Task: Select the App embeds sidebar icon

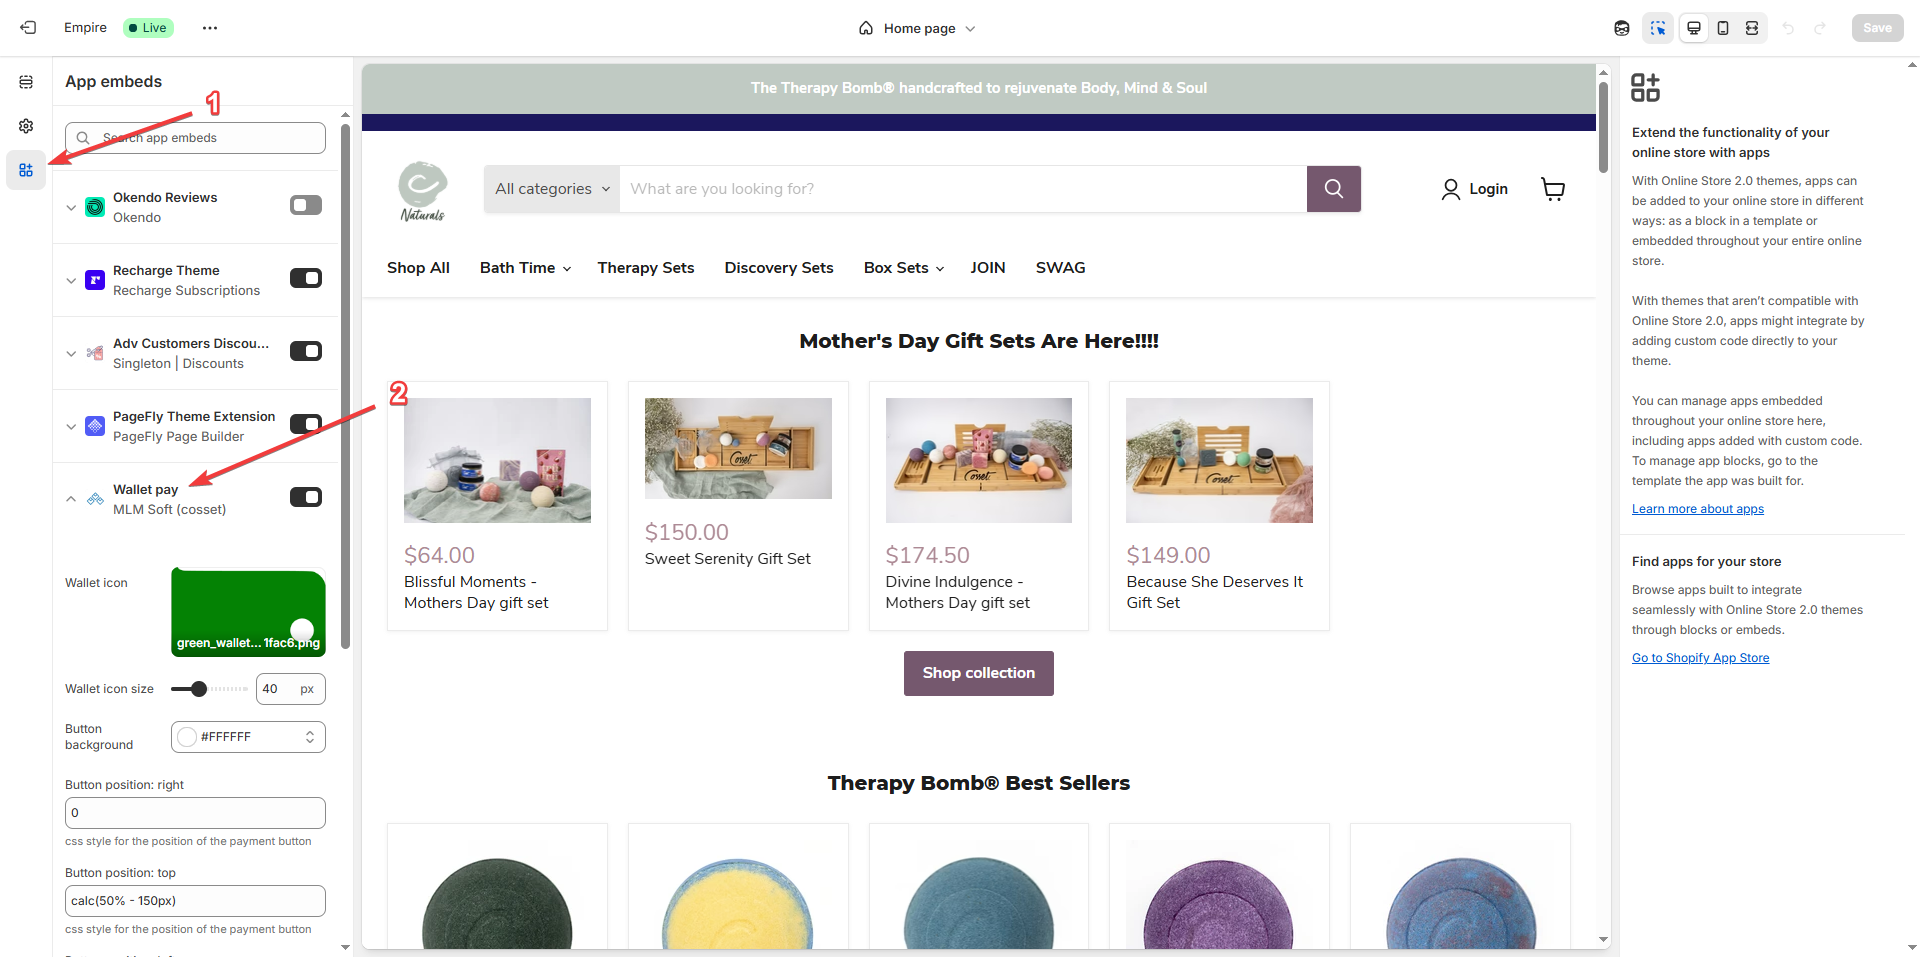Action: pyautogui.click(x=26, y=171)
